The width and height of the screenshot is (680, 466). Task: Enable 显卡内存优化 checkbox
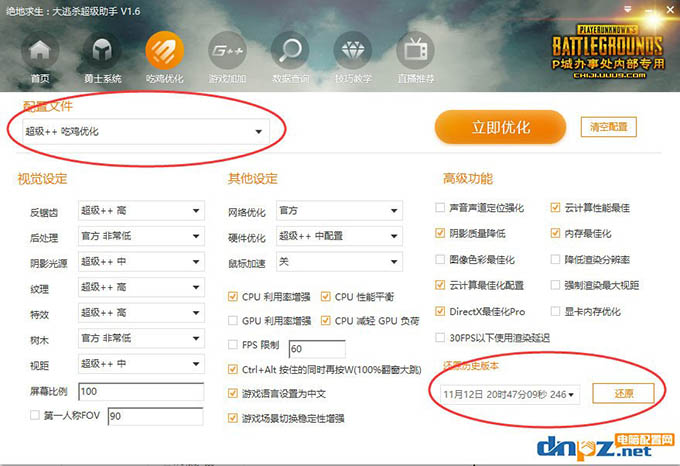[x=555, y=311]
